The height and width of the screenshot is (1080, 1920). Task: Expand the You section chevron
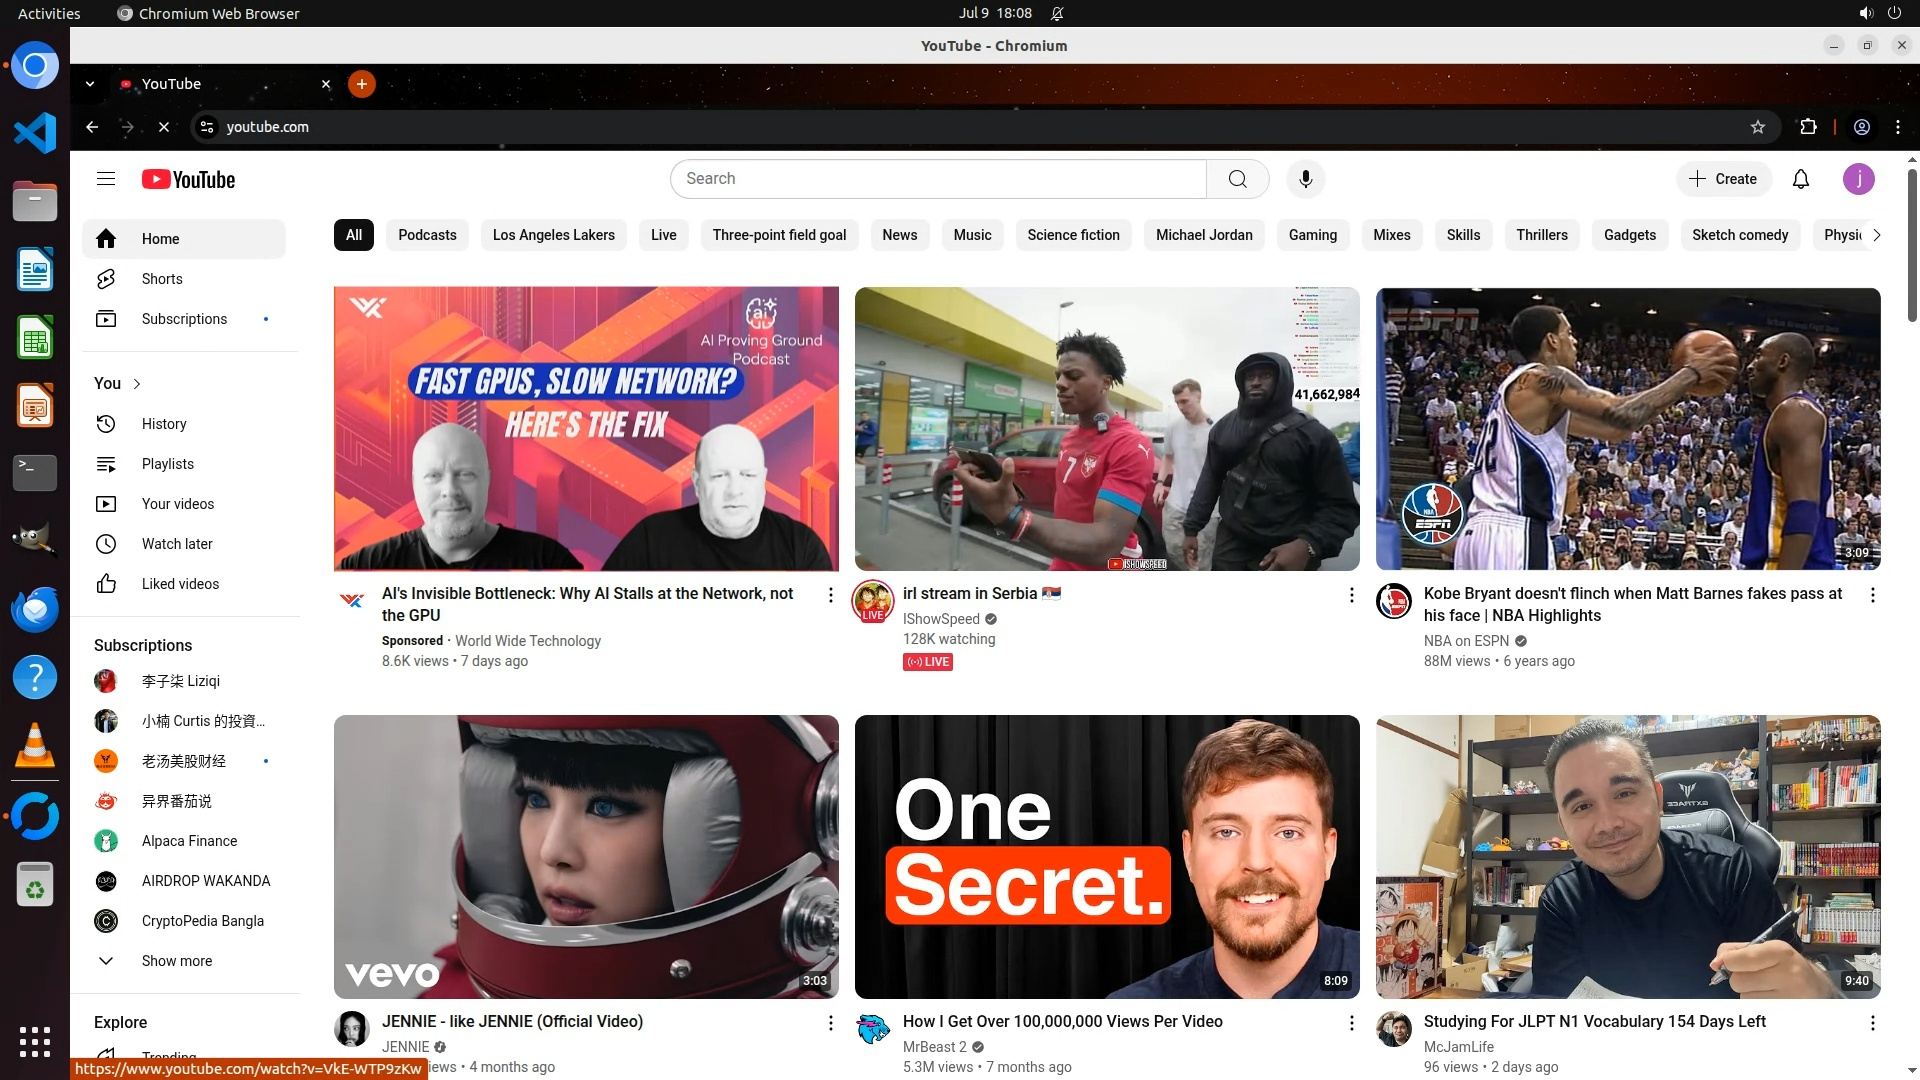[137, 384]
